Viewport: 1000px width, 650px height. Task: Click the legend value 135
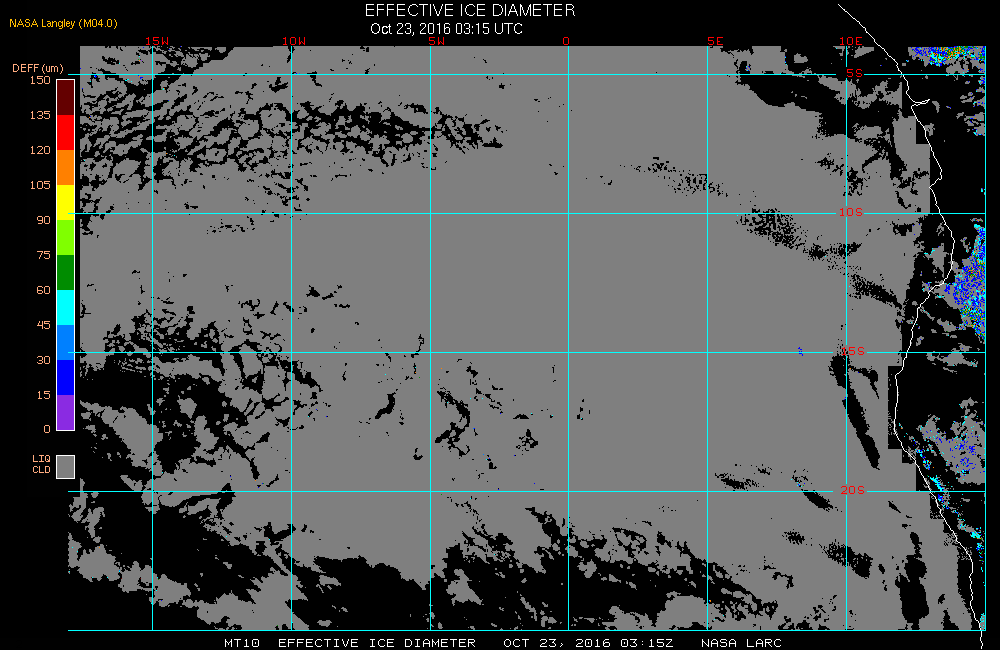40,115
